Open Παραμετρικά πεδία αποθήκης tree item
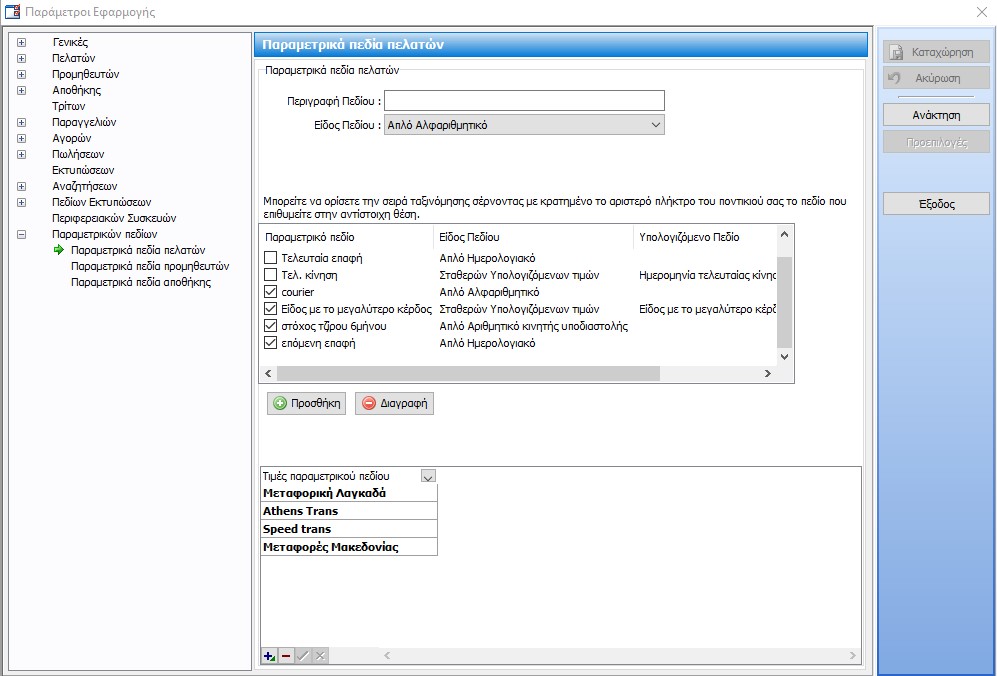997x676 pixels. pos(141,282)
